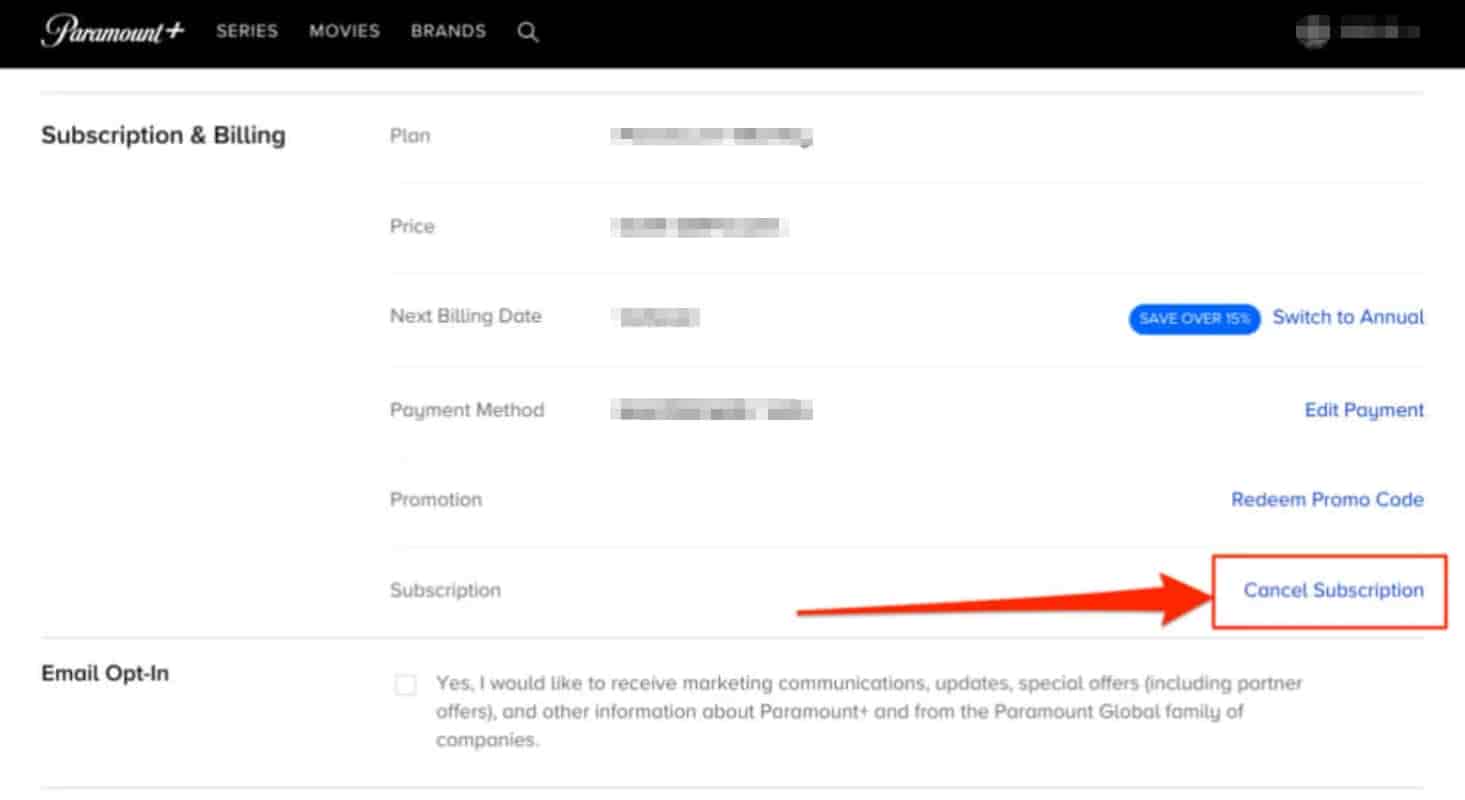Click the Subscription & Billing heading
The height and width of the screenshot is (800, 1465).
coord(163,135)
